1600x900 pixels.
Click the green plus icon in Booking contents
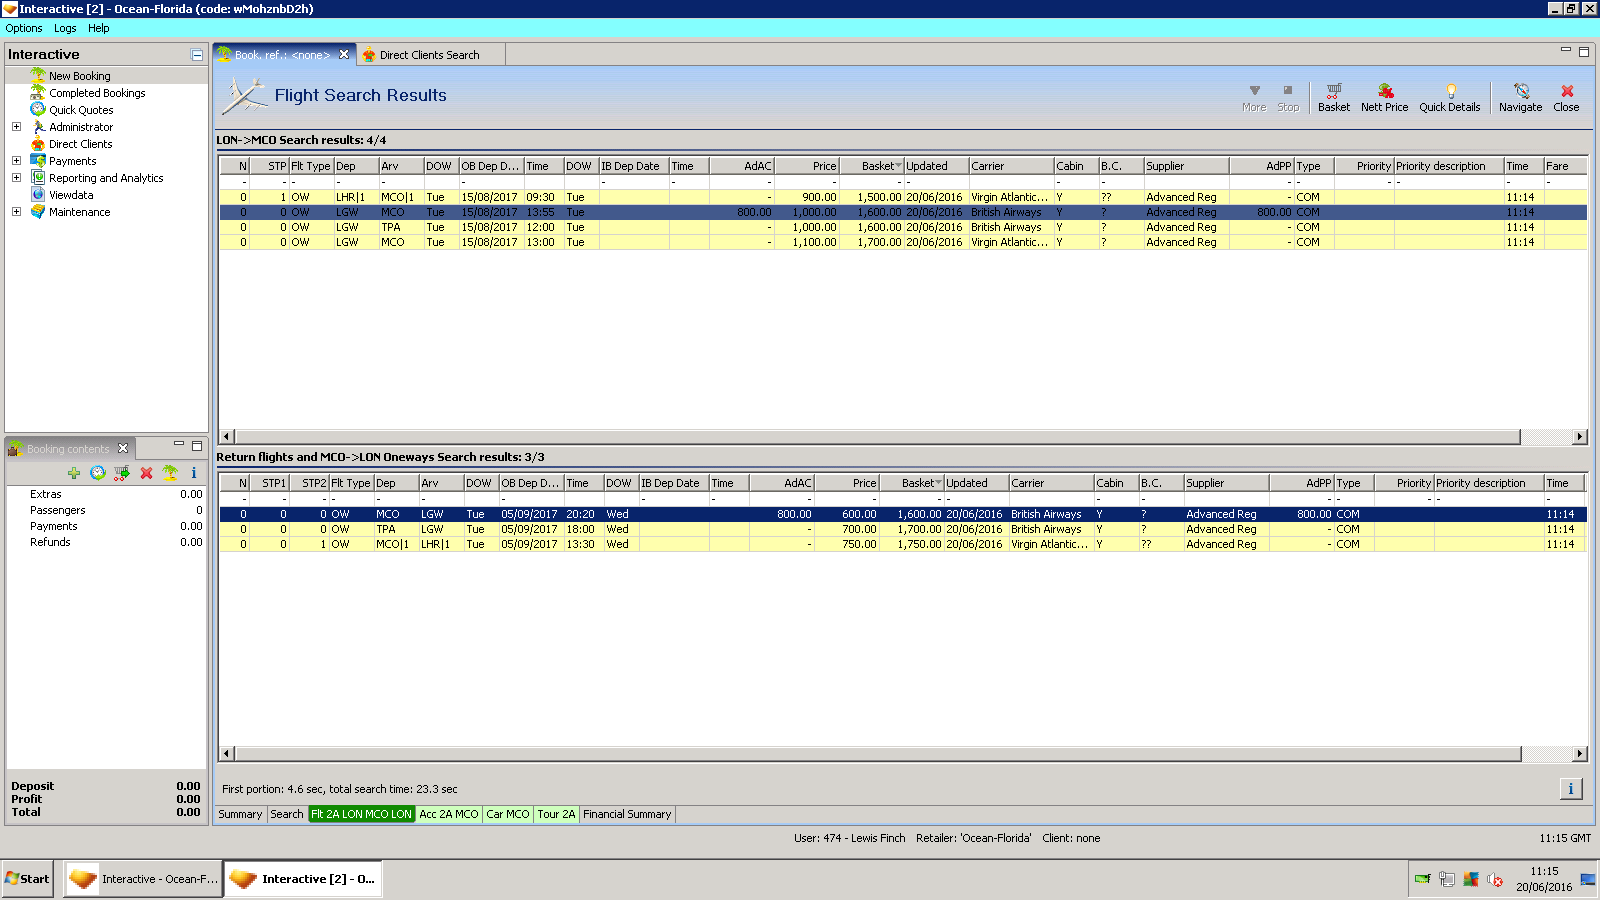tap(73, 473)
